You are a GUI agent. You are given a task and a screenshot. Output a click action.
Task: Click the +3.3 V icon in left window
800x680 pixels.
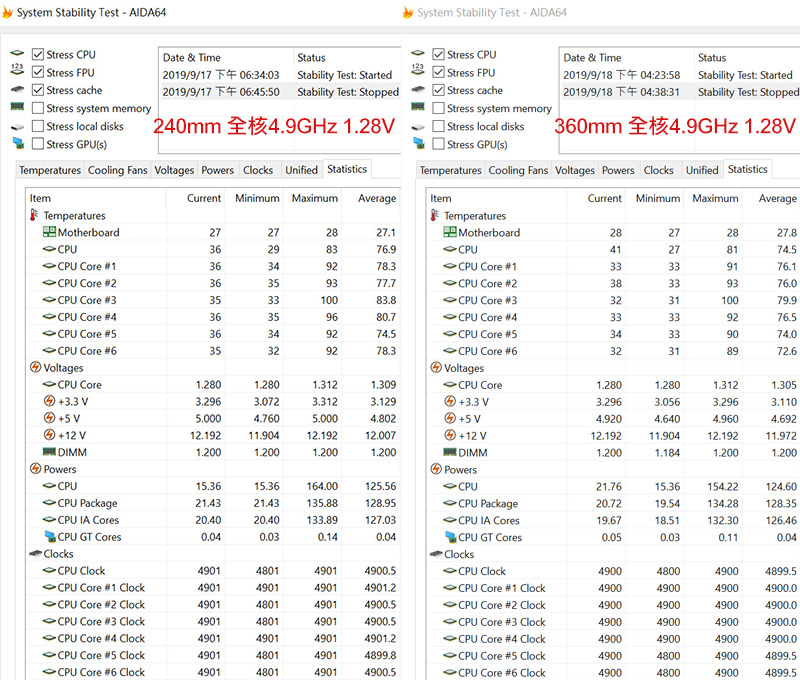tap(49, 401)
